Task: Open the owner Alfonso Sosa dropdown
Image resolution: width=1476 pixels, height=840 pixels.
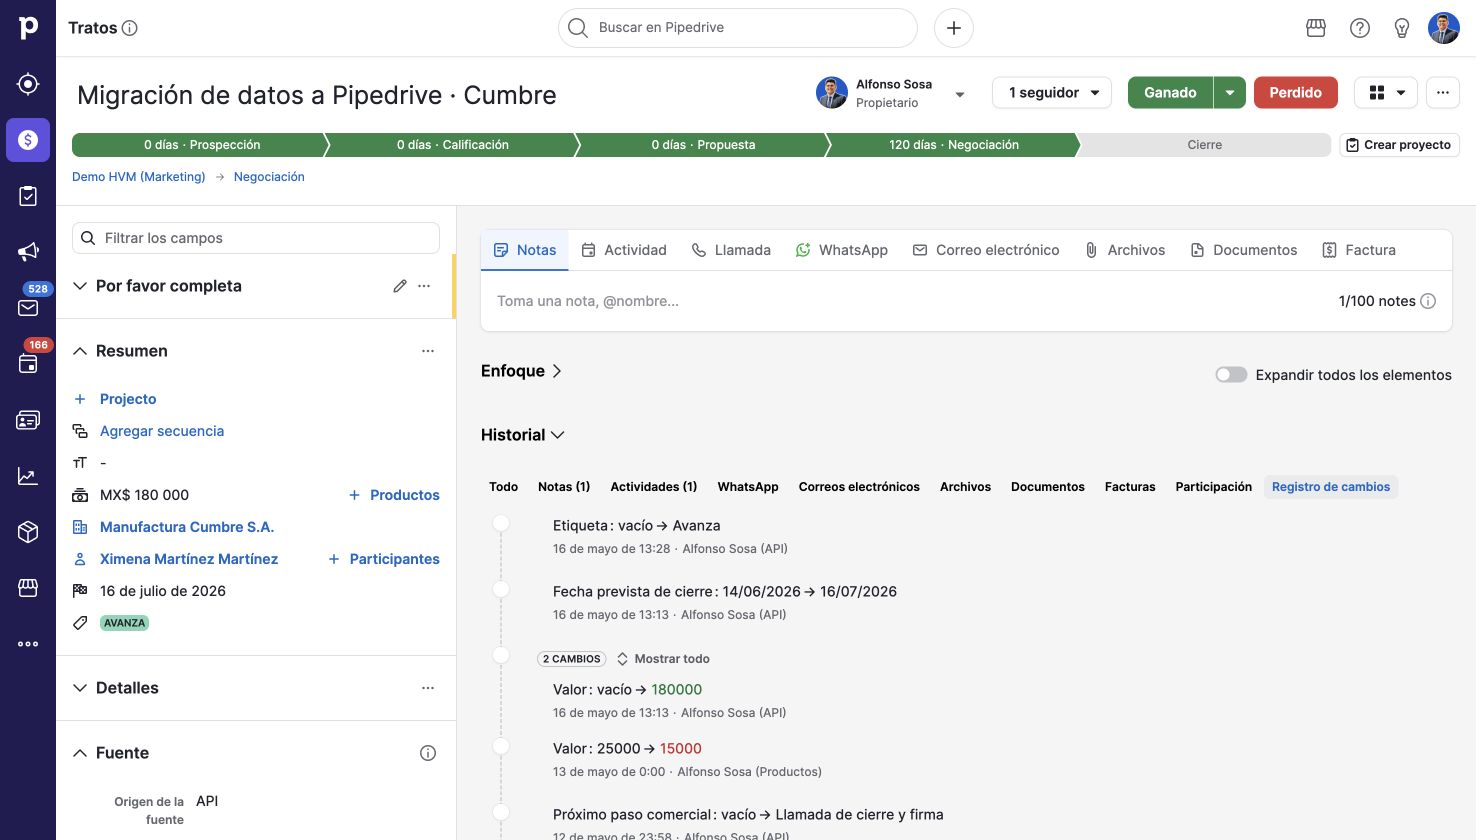Action: (960, 94)
